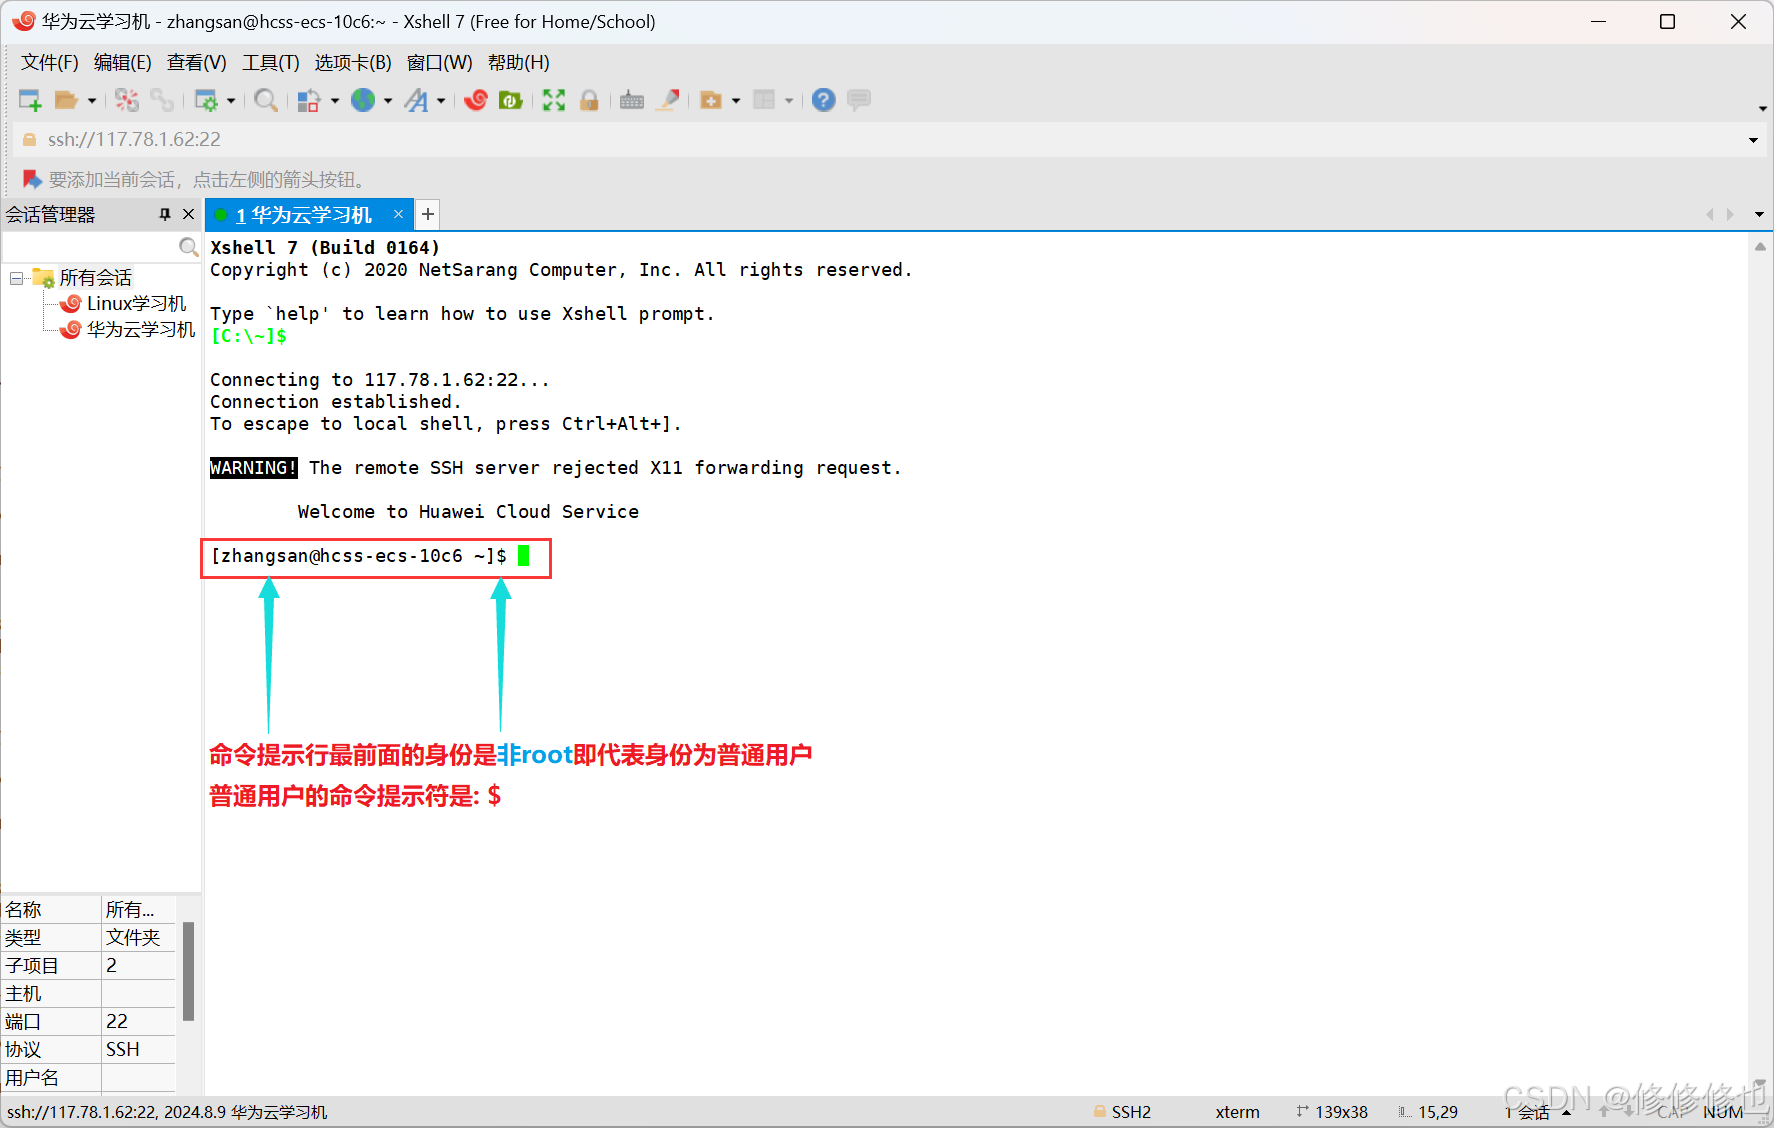
Task: Open the 帮助(H) menu
Action: (x=519, y=63)
